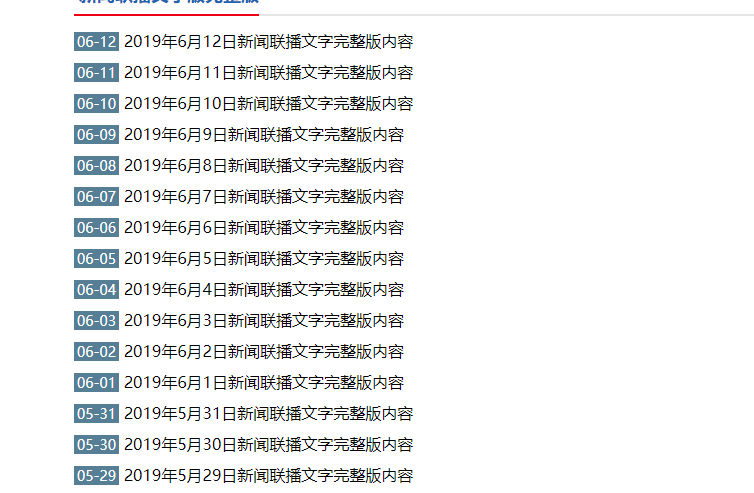Open the 2019年5月29日新闻联播文字完整版内容
This screenshot has height=493, width=754.
268,476
